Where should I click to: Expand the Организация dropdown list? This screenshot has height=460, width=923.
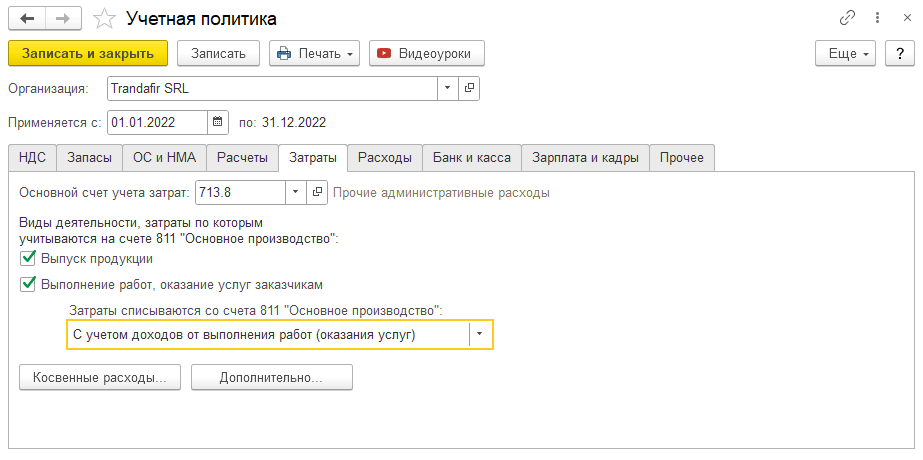(447, 88)
